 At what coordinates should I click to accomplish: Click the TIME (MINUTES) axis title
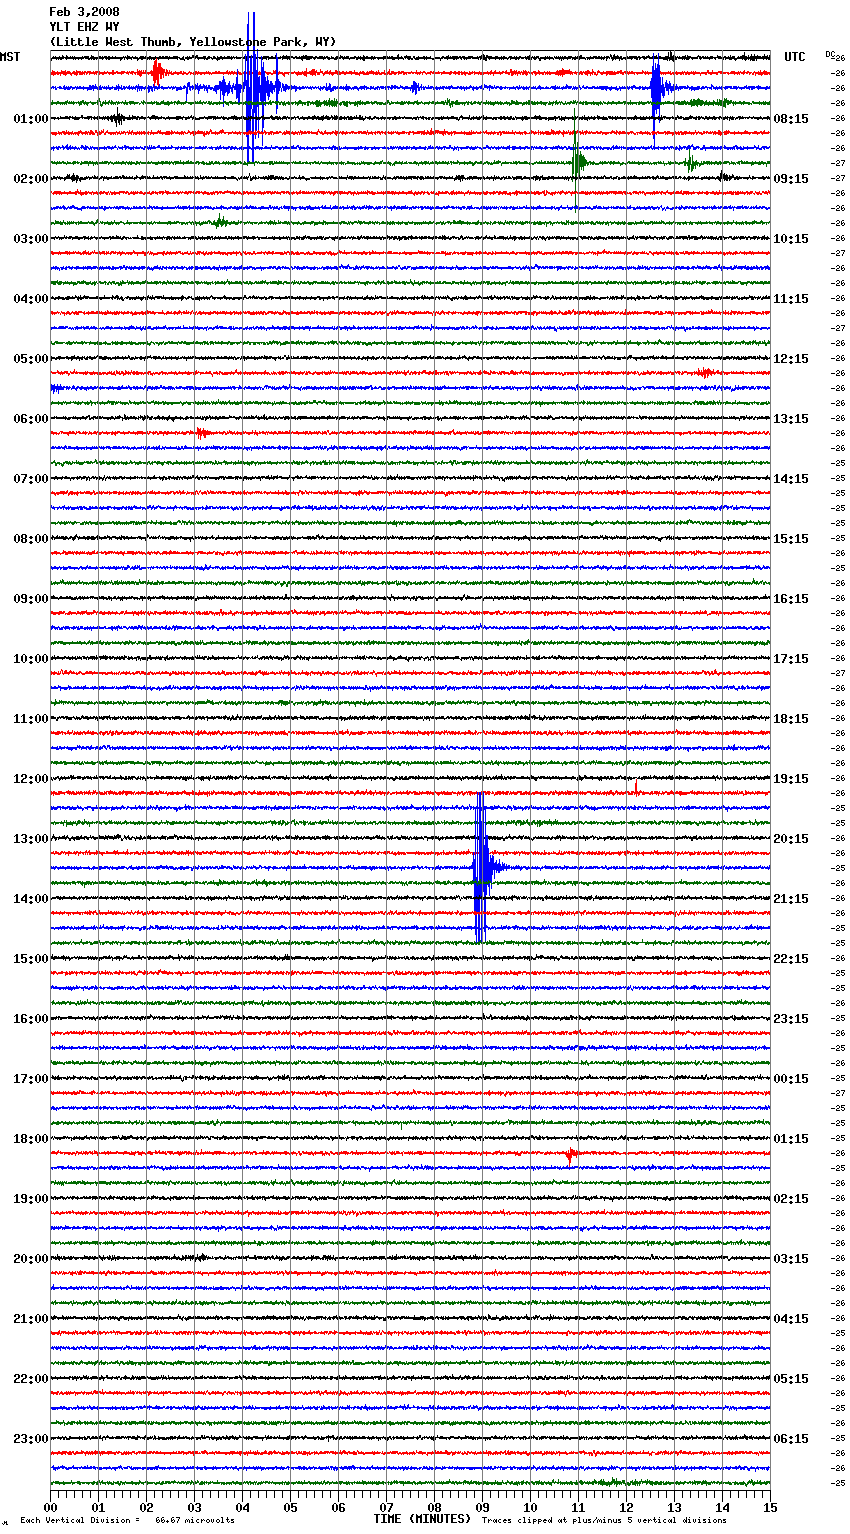(422, 1519)
